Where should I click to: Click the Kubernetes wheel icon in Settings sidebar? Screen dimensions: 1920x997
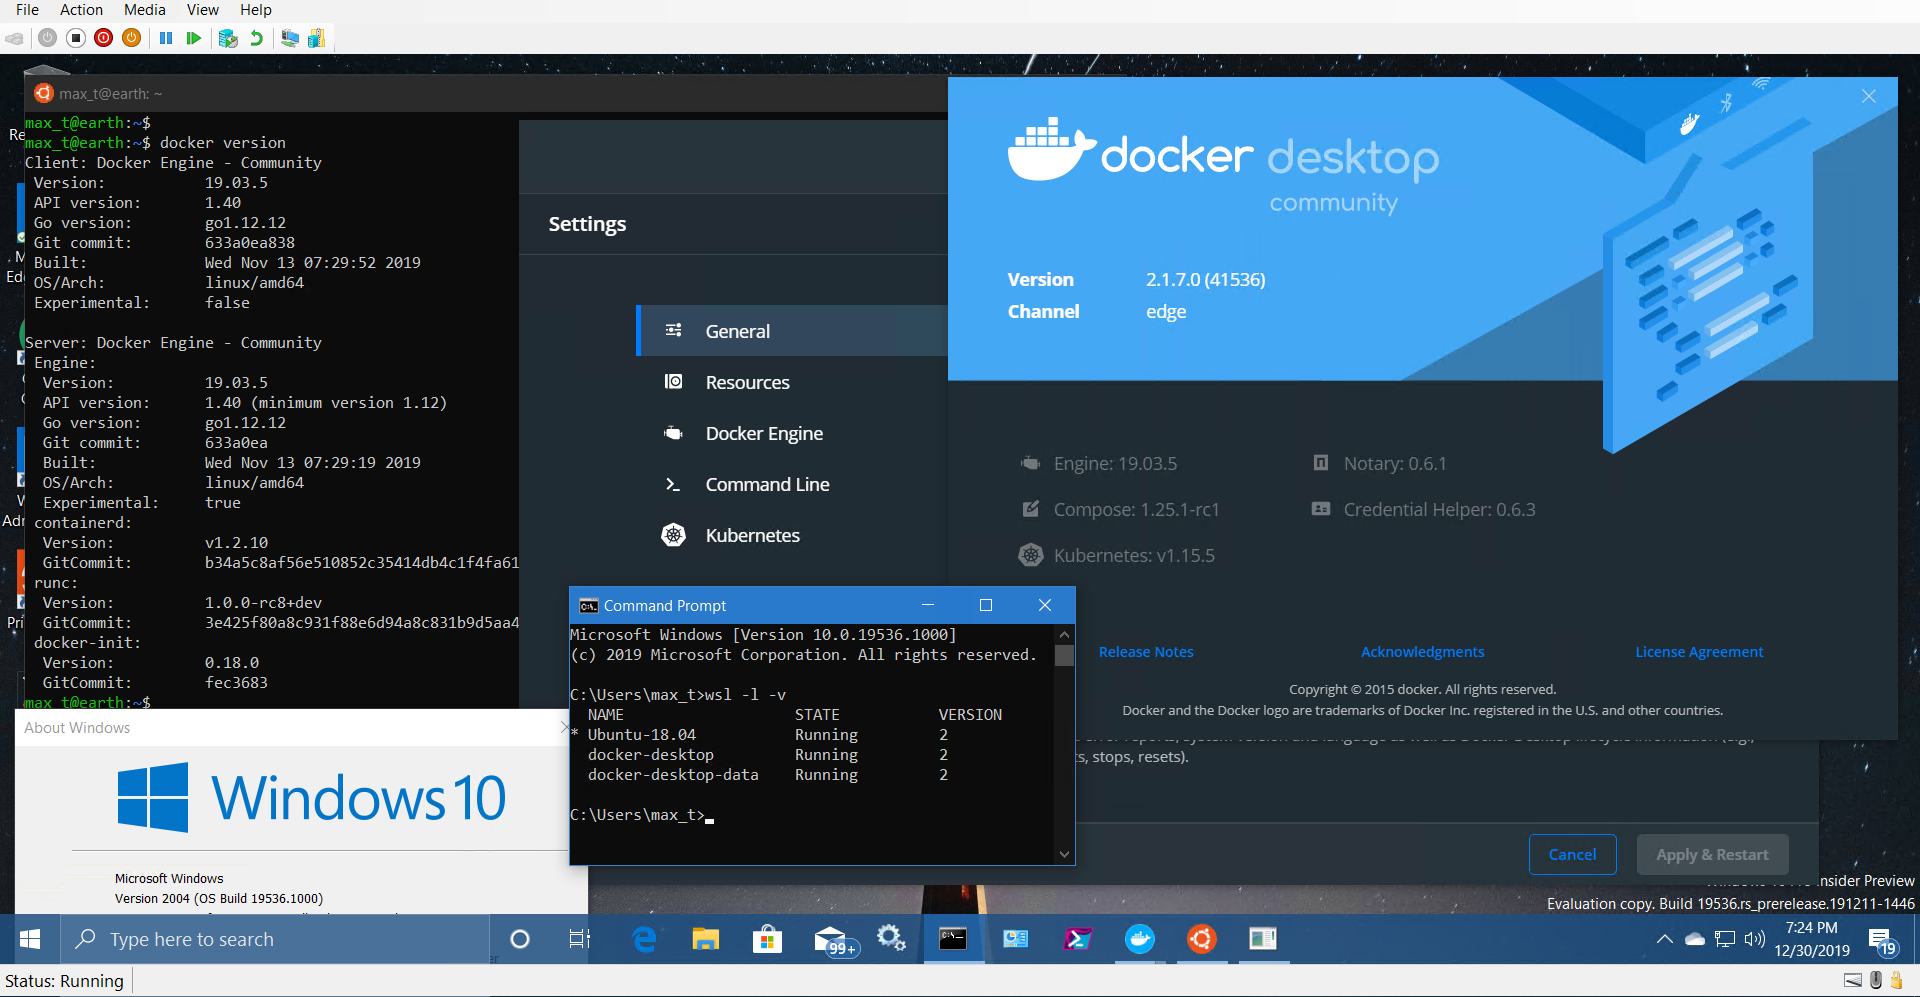pos(674,535)
